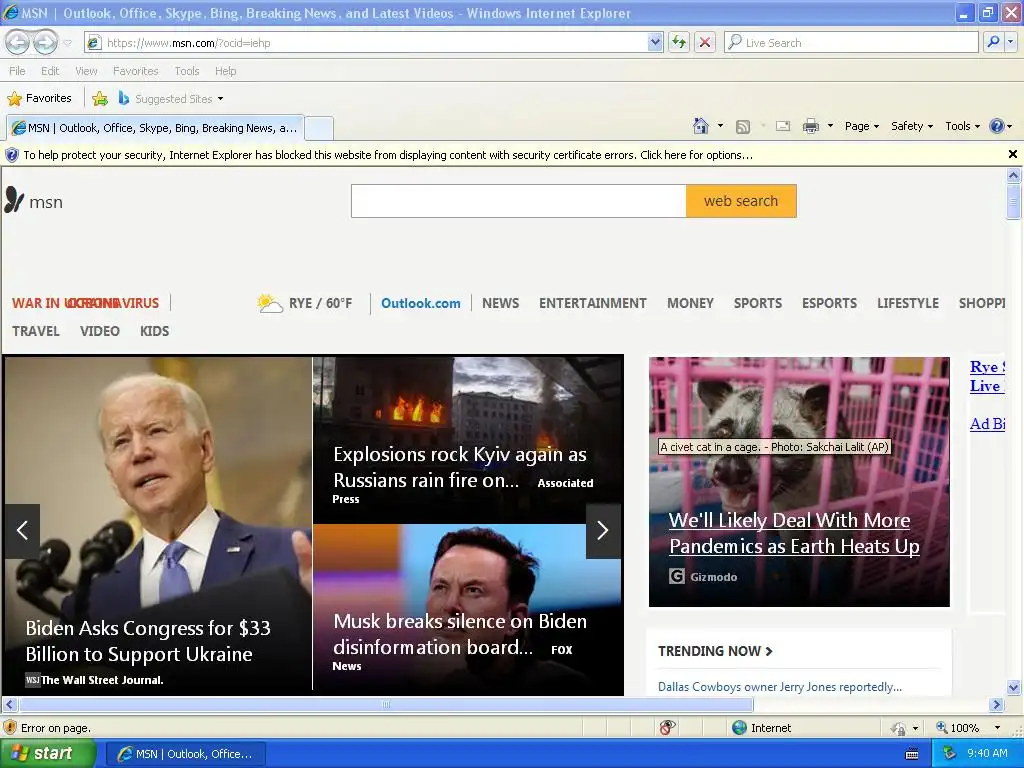Open the Help menu
The width and height of the screenshot is (1024, 768).
225,71
